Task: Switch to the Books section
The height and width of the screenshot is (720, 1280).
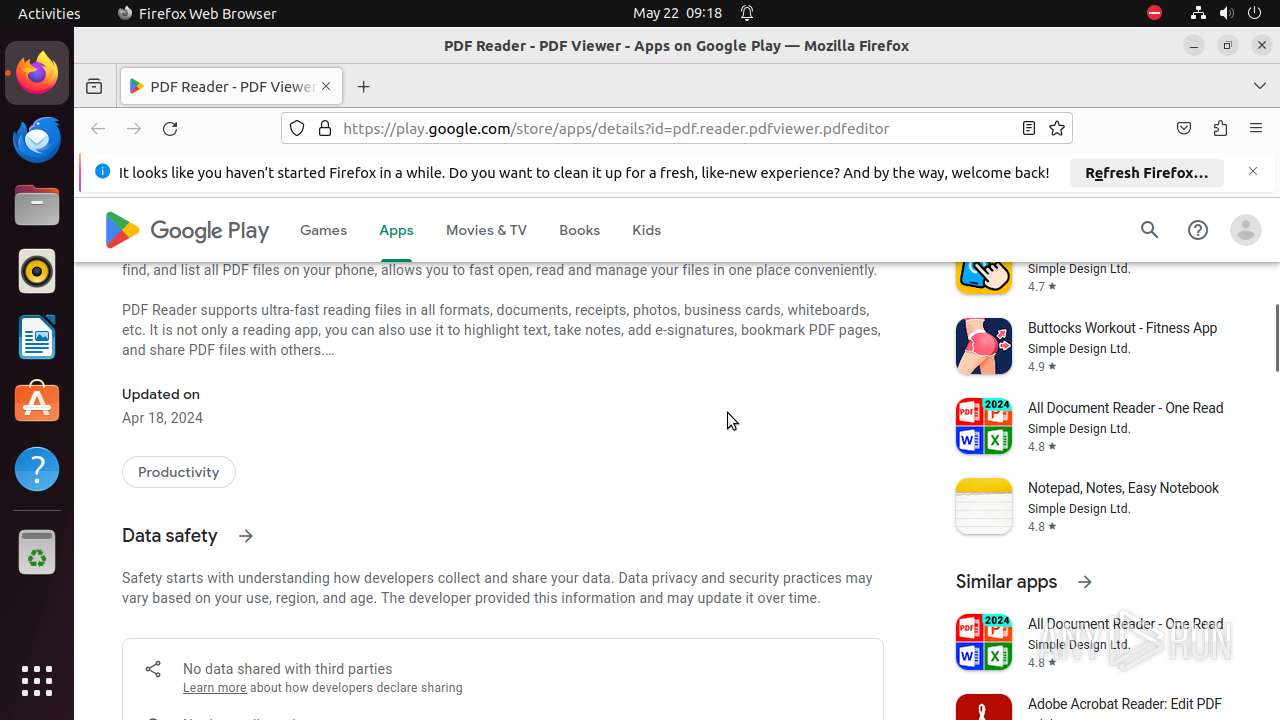Action: [579, 230]
